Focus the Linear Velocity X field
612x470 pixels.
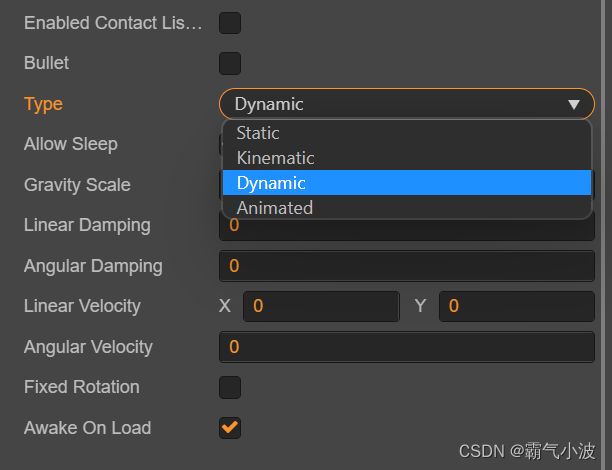[321, 306]
